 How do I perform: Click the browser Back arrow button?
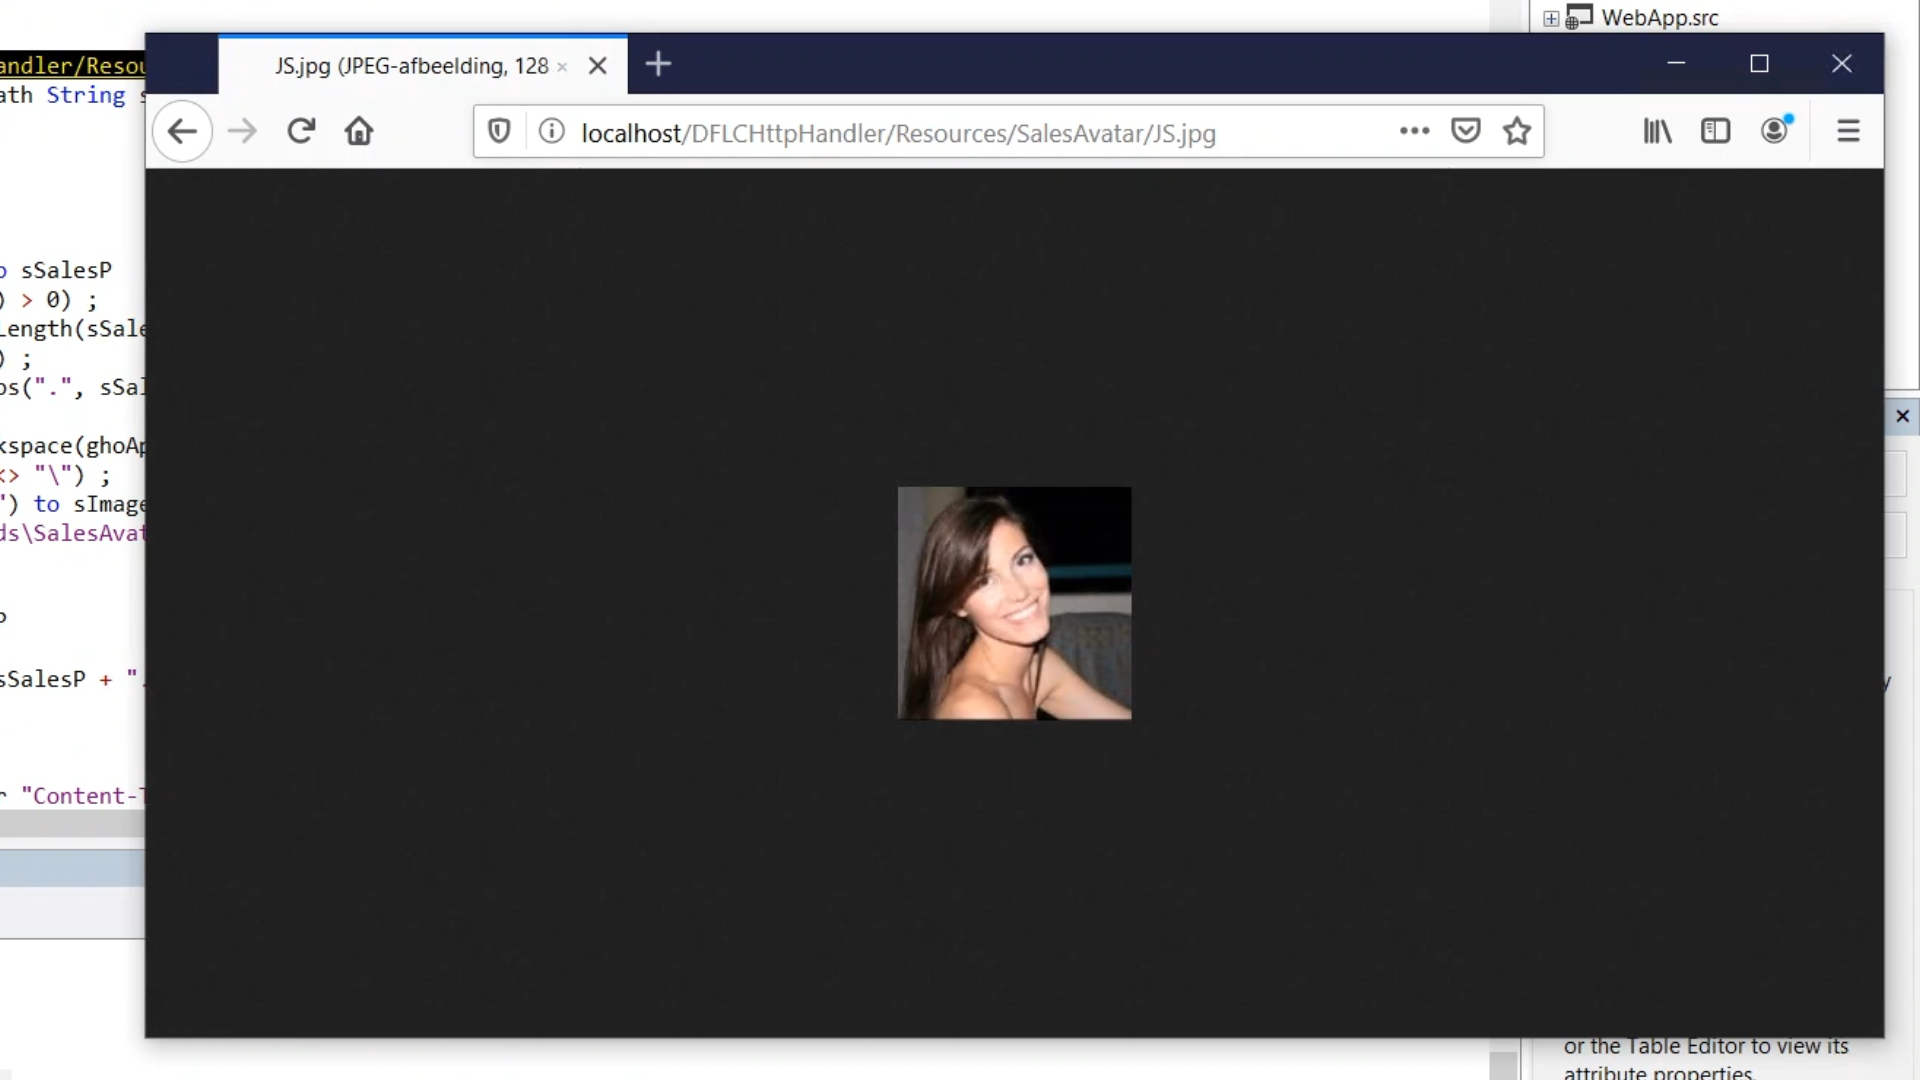[x=182, y=131]
